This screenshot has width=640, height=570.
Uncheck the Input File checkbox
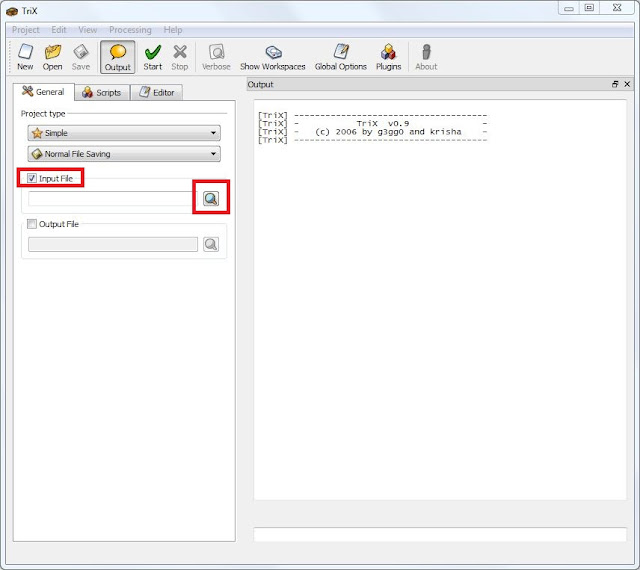[x=32, y=178]
